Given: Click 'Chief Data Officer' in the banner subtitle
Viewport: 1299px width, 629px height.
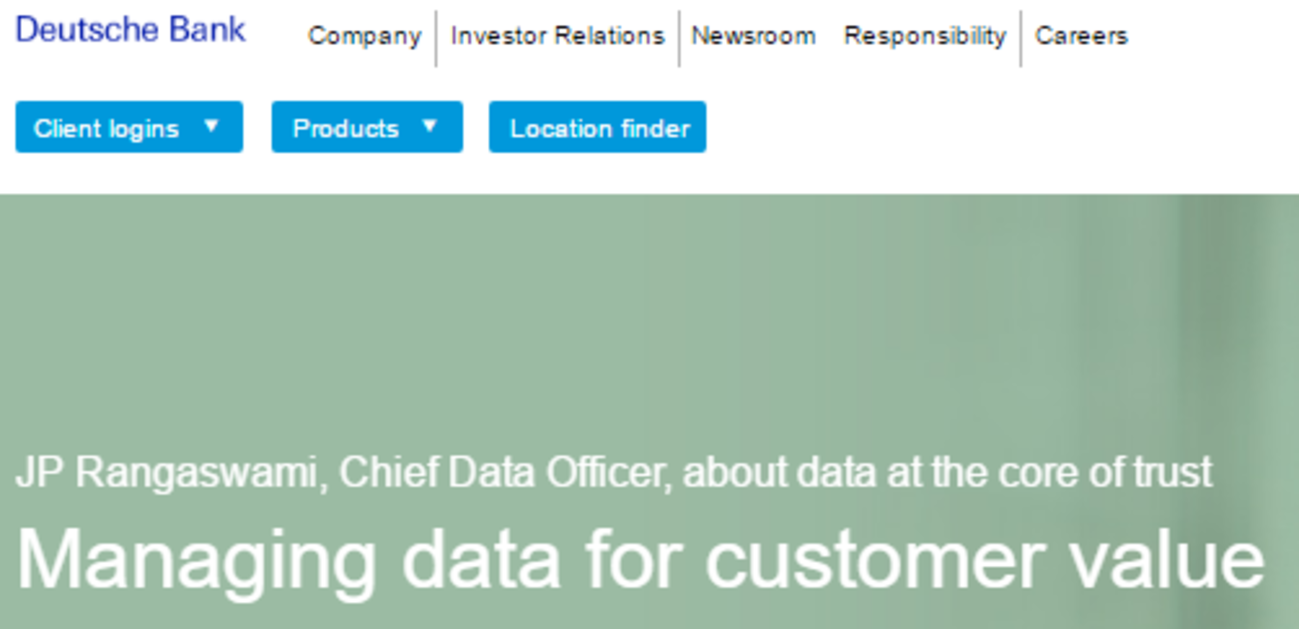Looking at the screenshot, I should click(502, 471).
